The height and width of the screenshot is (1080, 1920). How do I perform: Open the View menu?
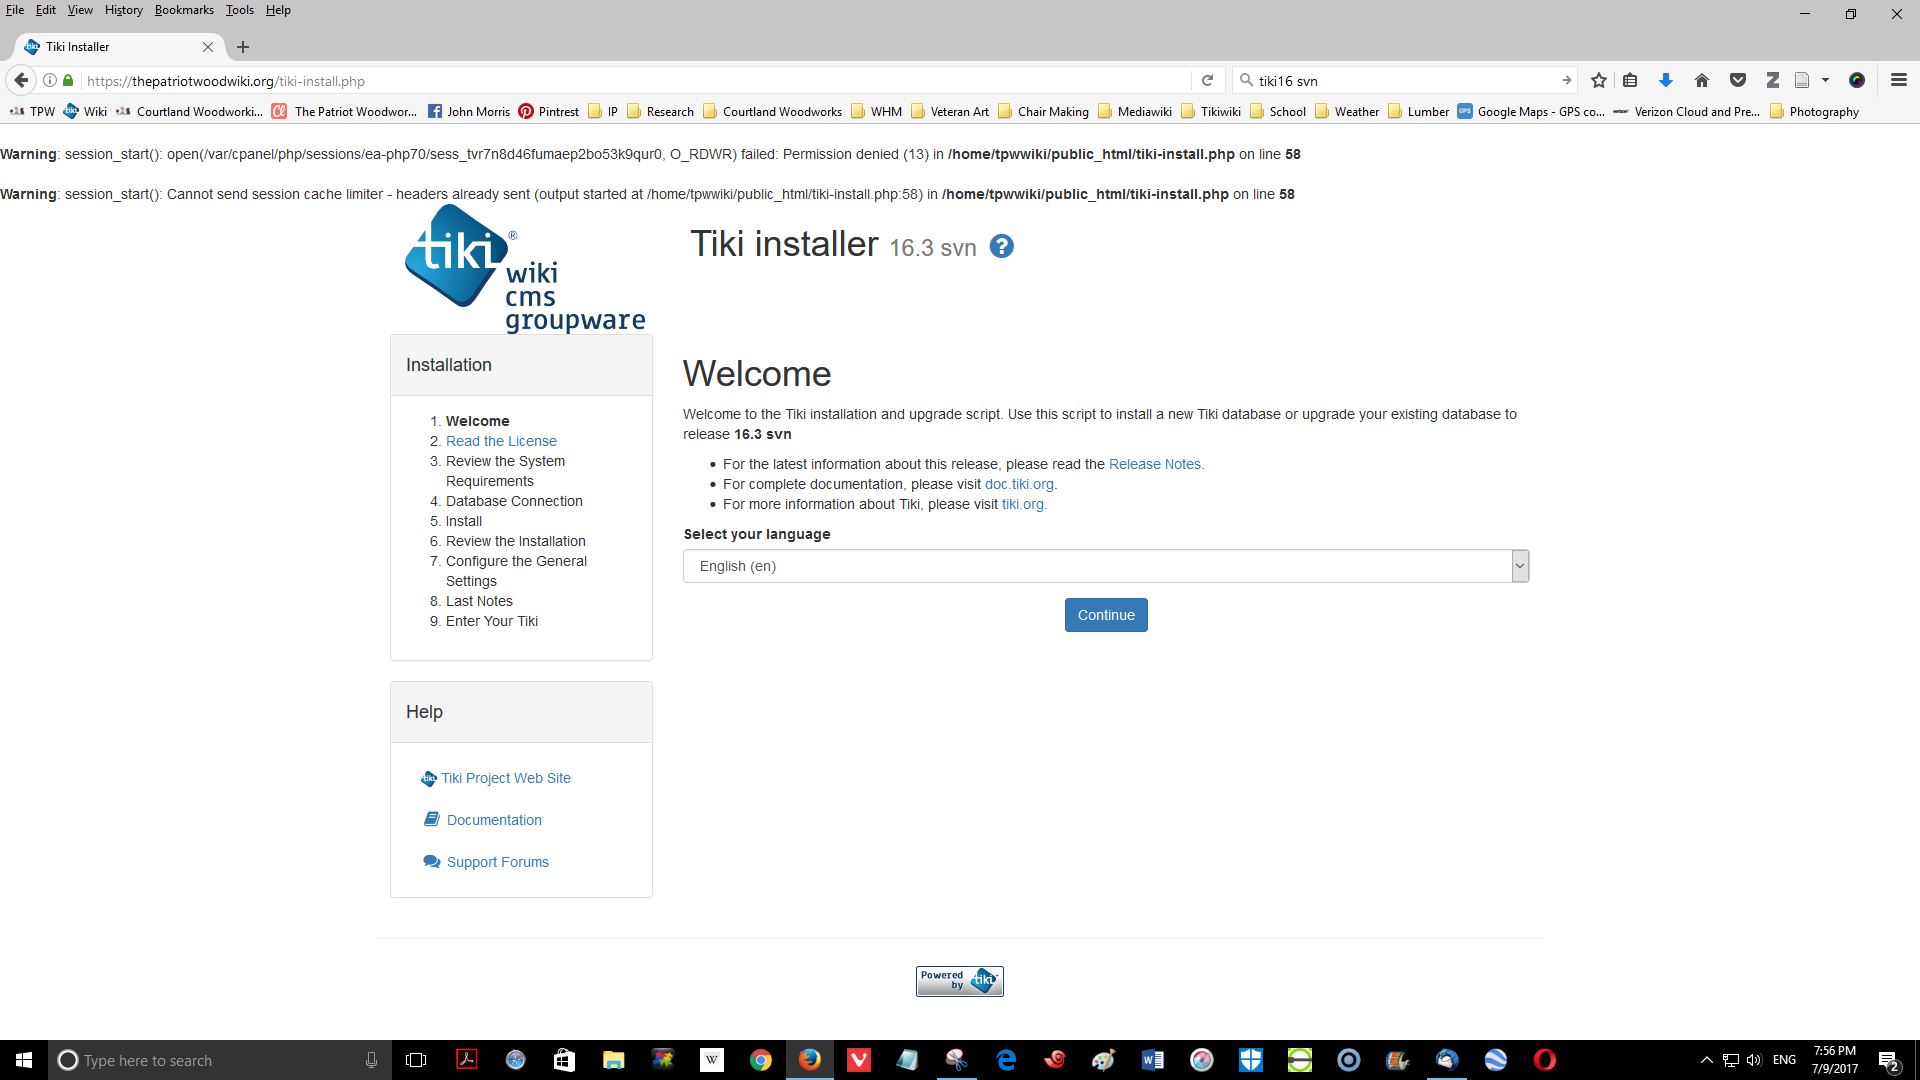pyautogui.click(x=80, y=10)
